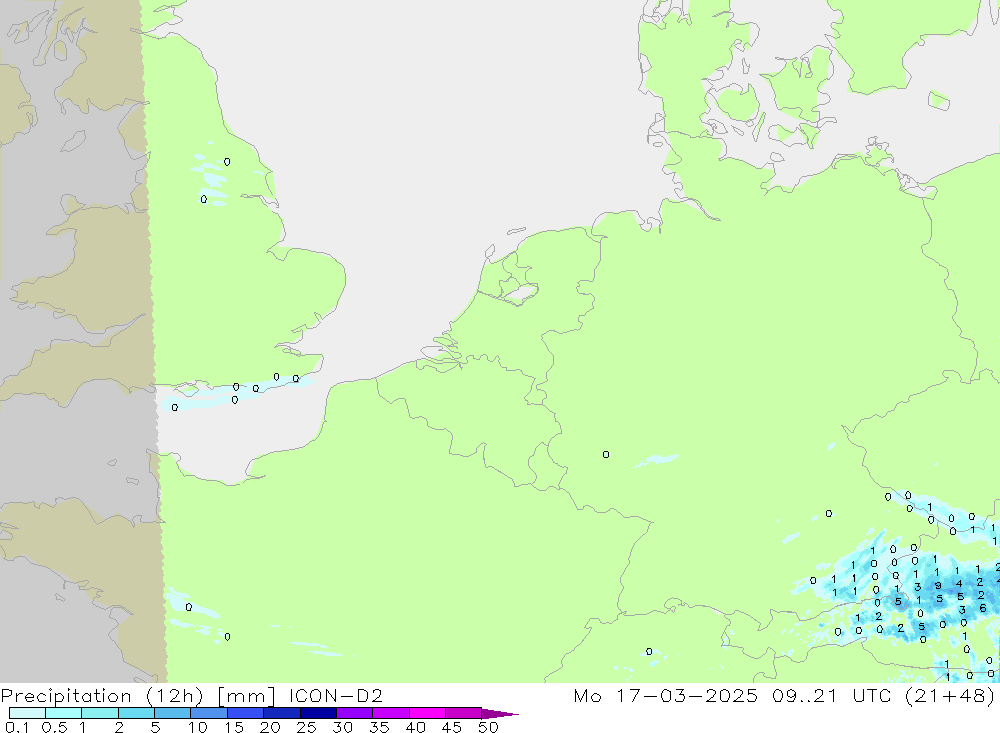The image size is (1000, 733).
Task: Click the '35' legend scale label
Action: (379, 727)
